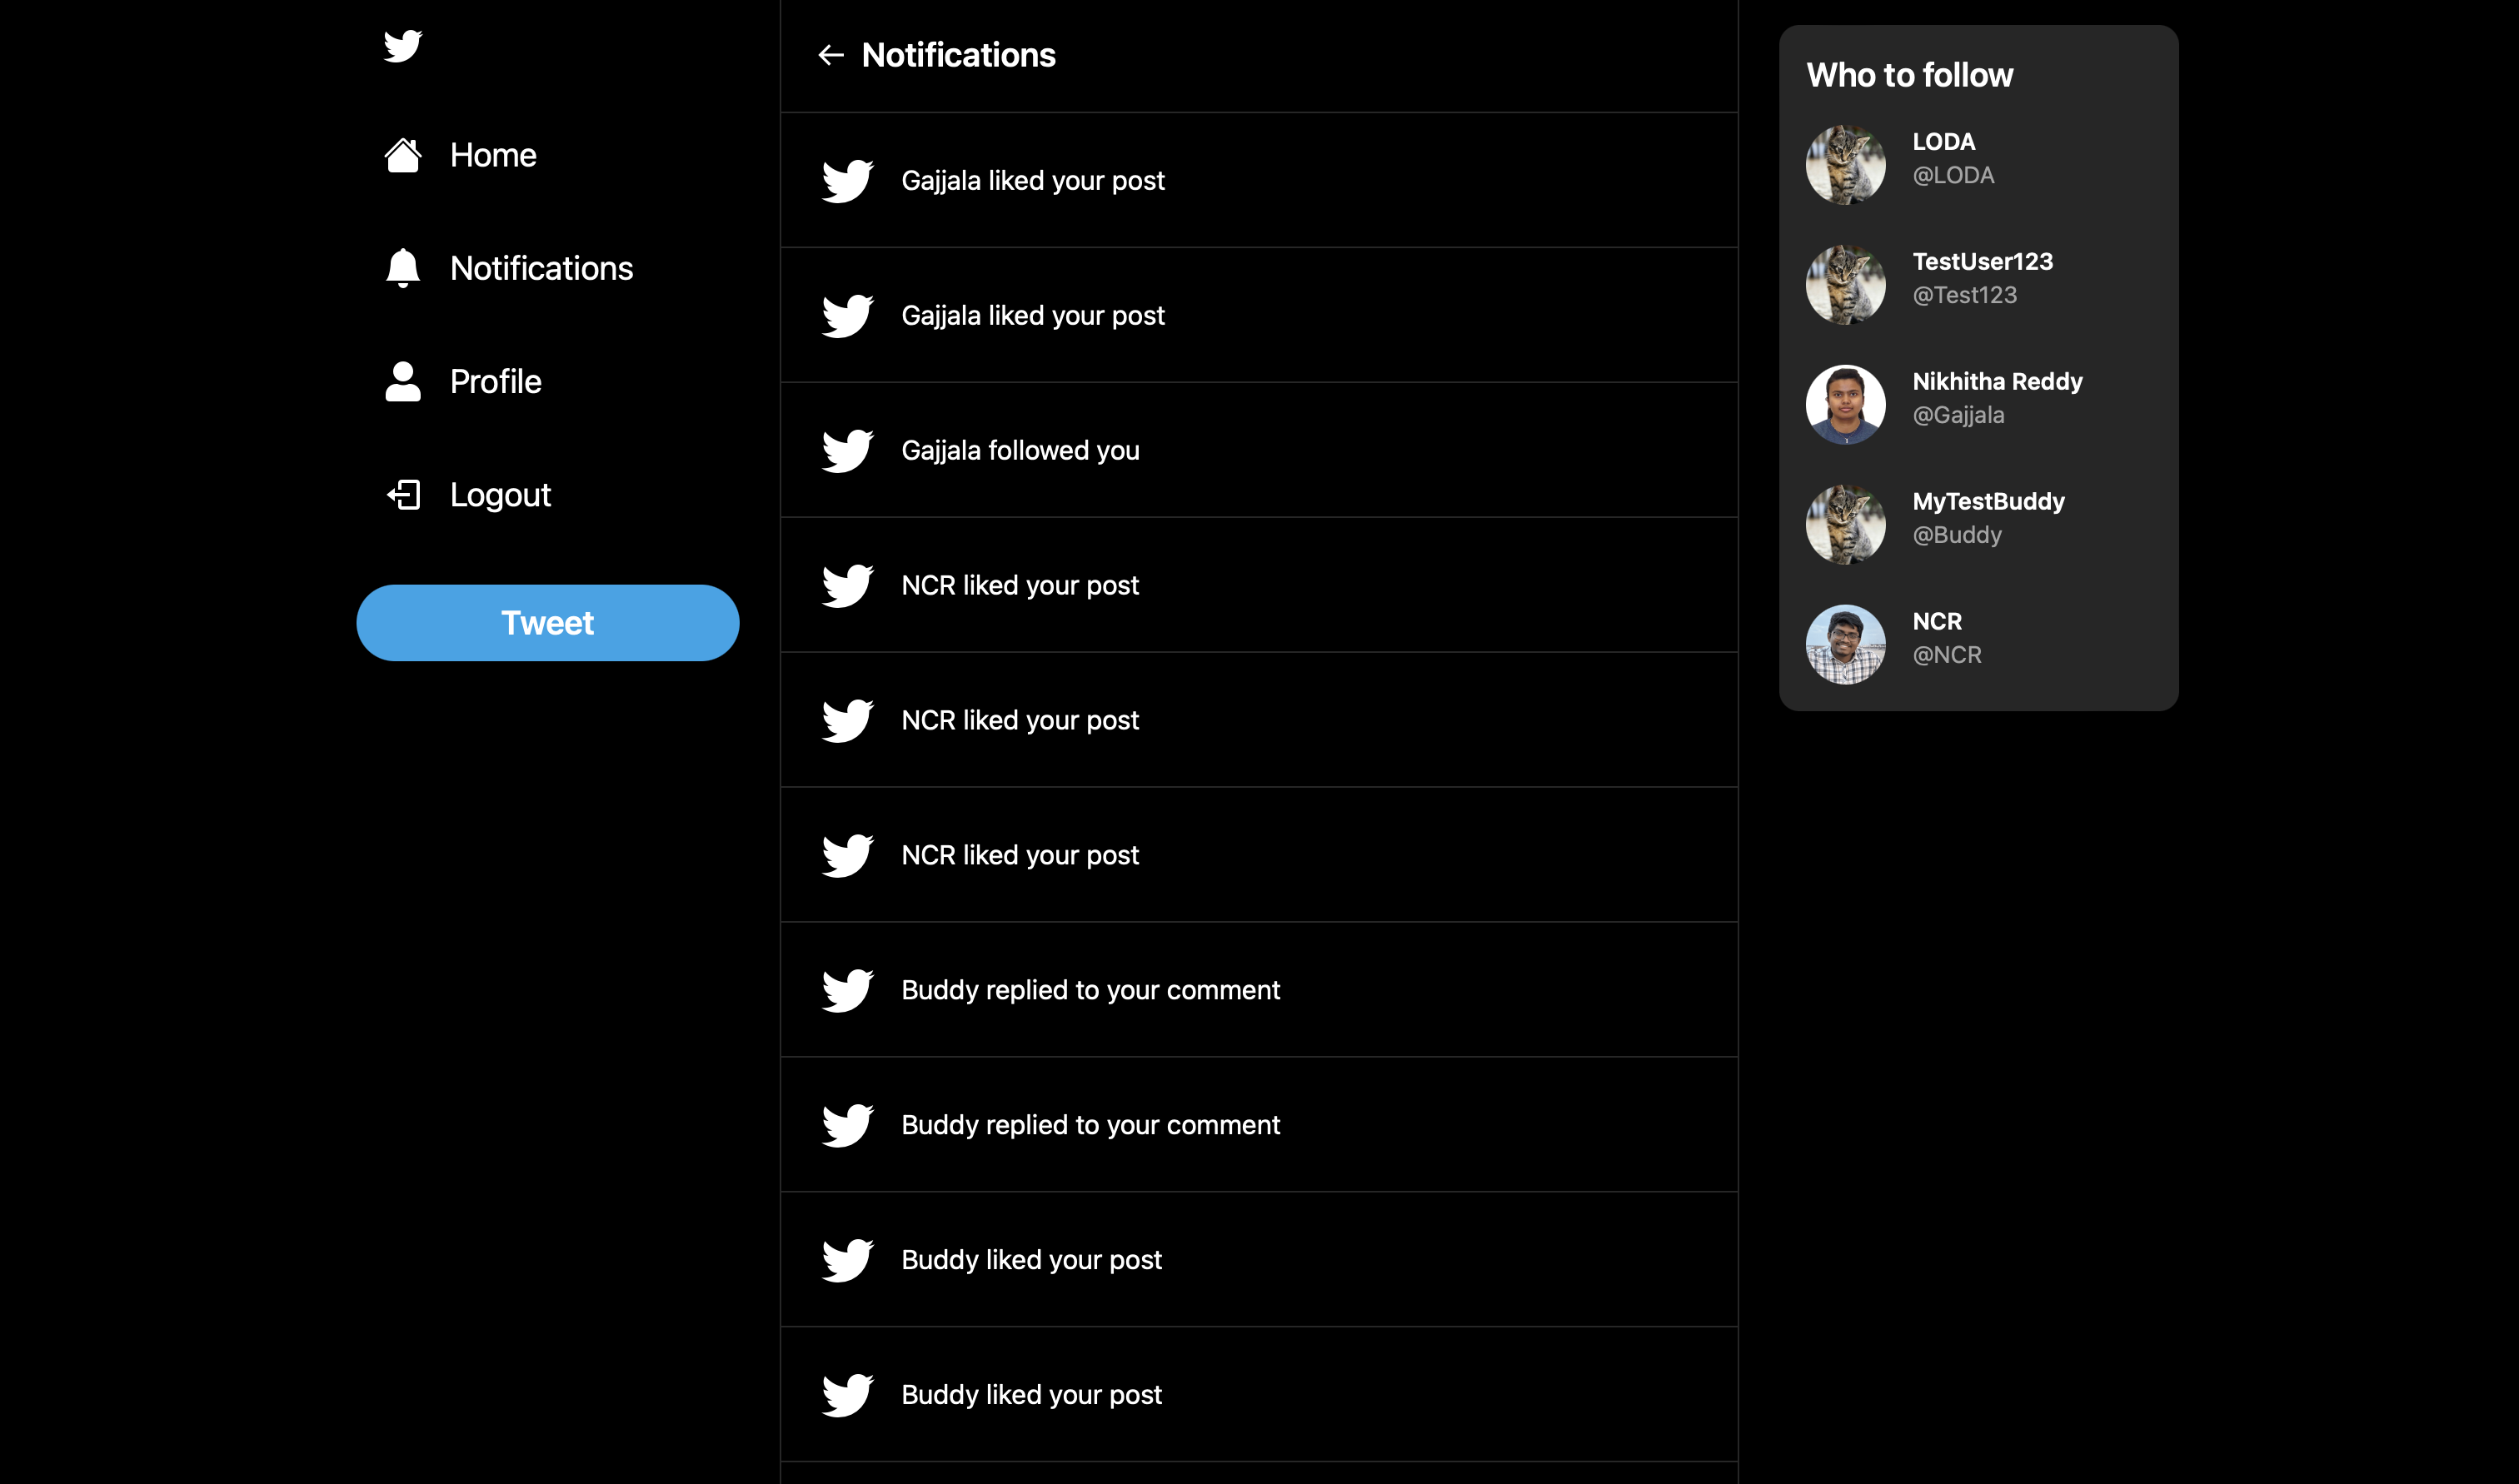Open the MyTestBuddy profile link
The height and width of the screenshot is (1484, 2519).
coord(1988,502)
